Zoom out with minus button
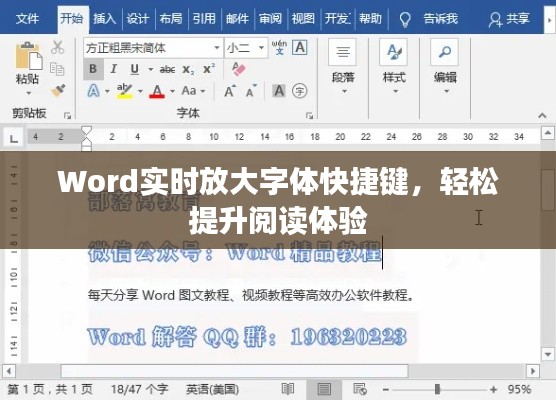 coord(386,390)
